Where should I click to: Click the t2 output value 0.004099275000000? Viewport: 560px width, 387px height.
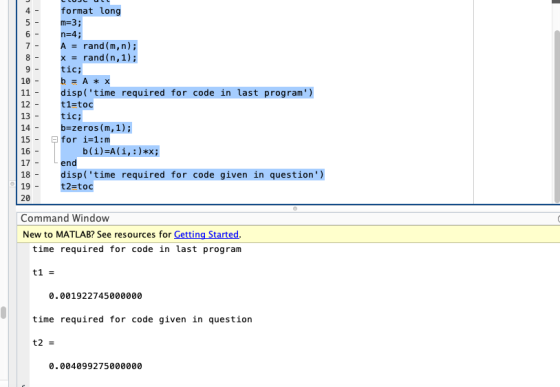95,366
